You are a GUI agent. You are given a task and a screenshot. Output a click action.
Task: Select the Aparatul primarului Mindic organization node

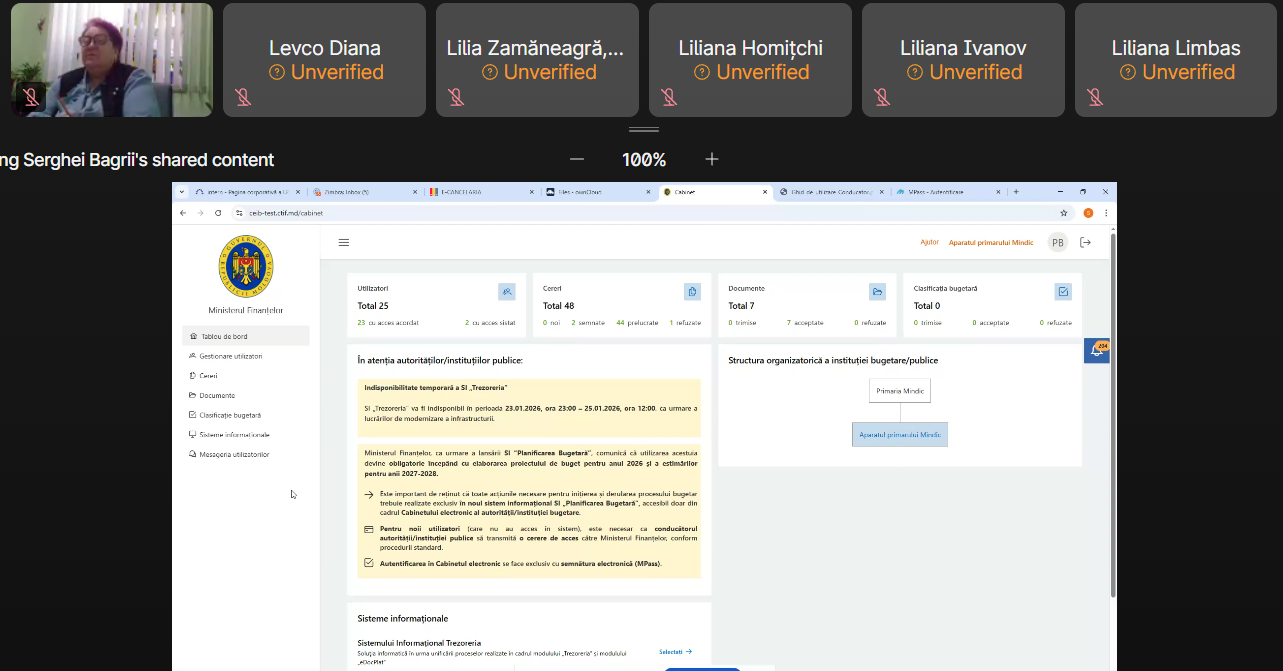899,434
